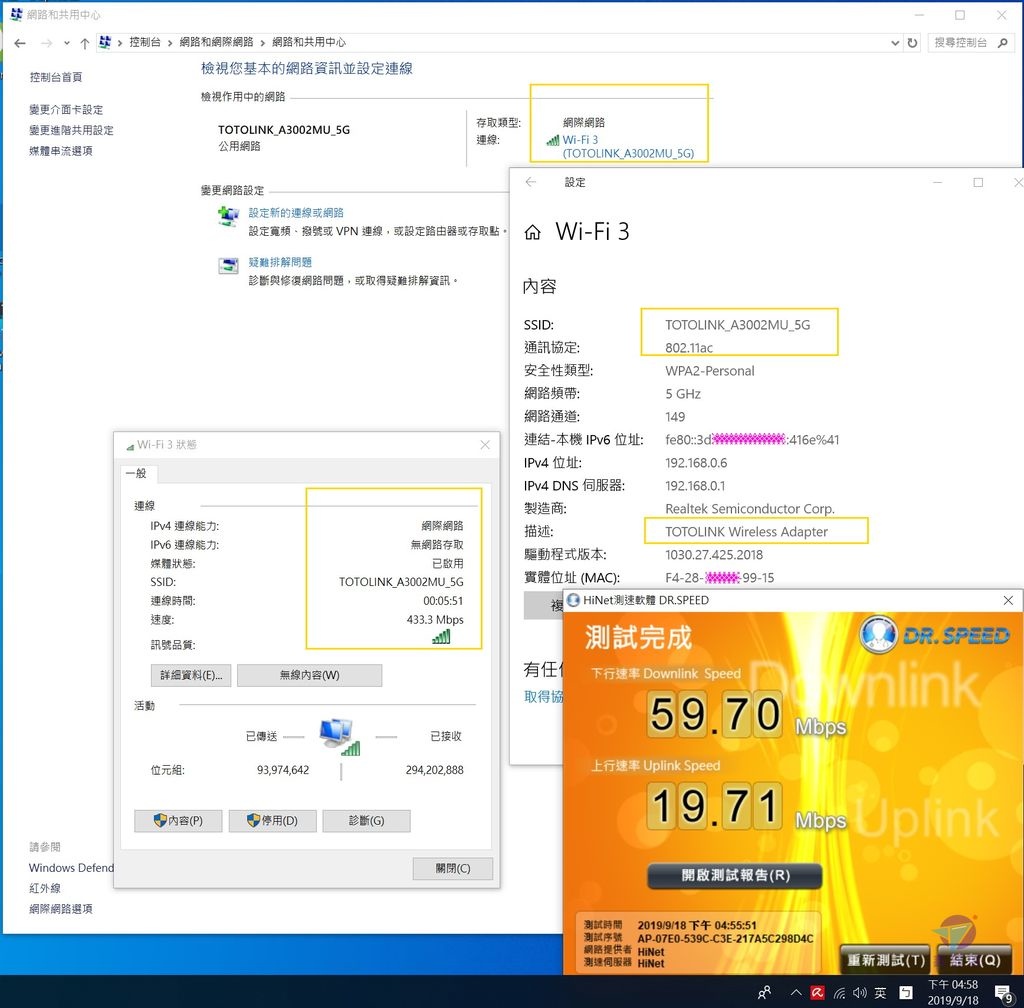This screenshot has height=1008, width=1024.
Task: Click signal quality bars icon
Action: click(x=441, y=637)
